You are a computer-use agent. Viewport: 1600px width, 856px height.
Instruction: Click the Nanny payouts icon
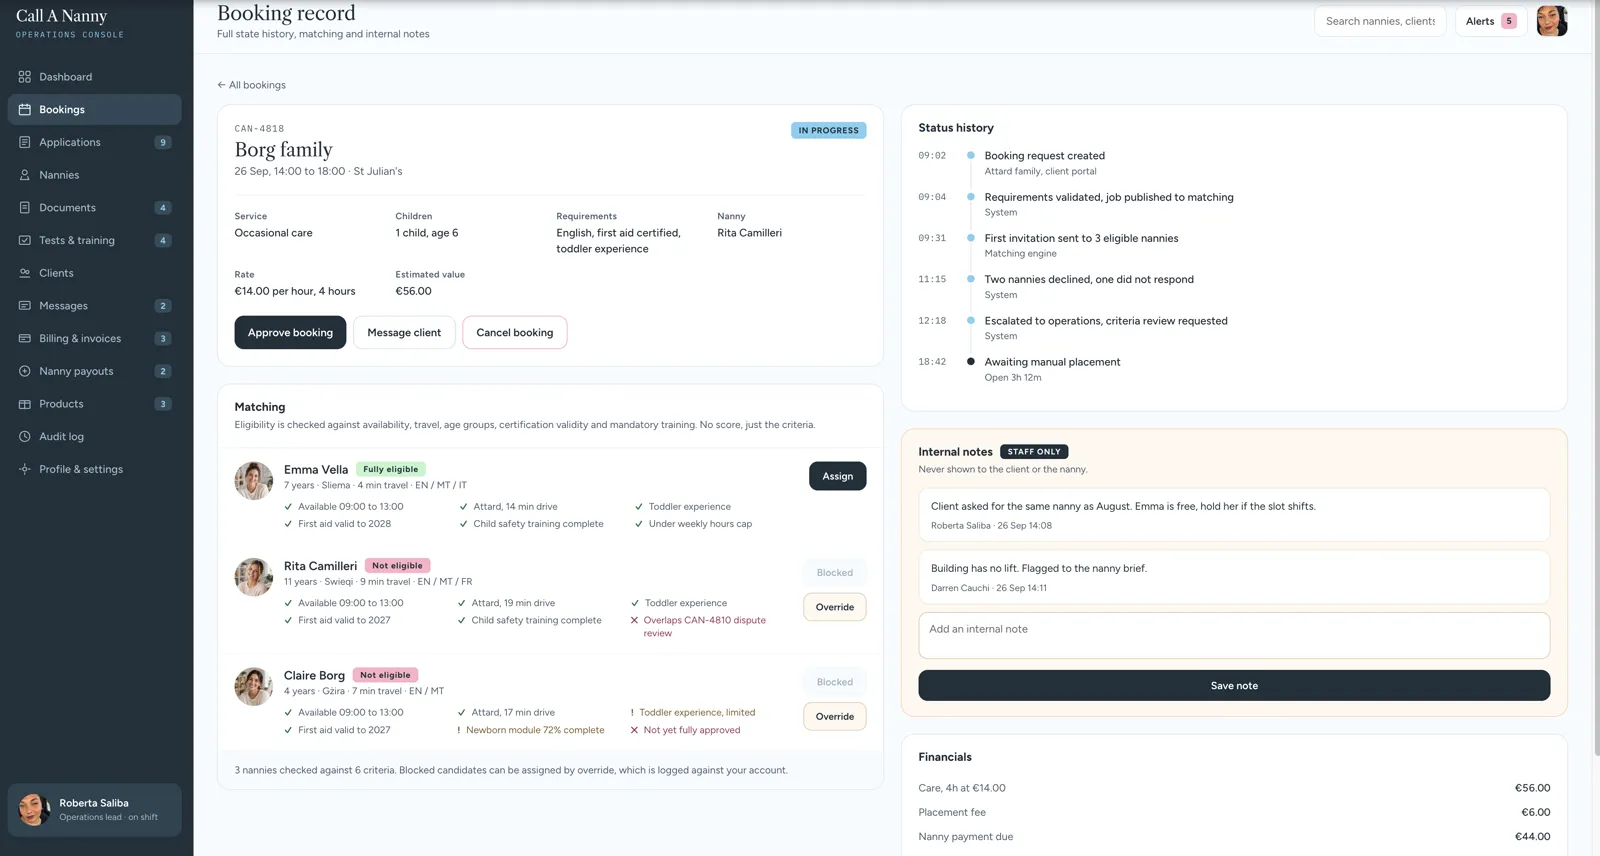click(x=25, y=371)
